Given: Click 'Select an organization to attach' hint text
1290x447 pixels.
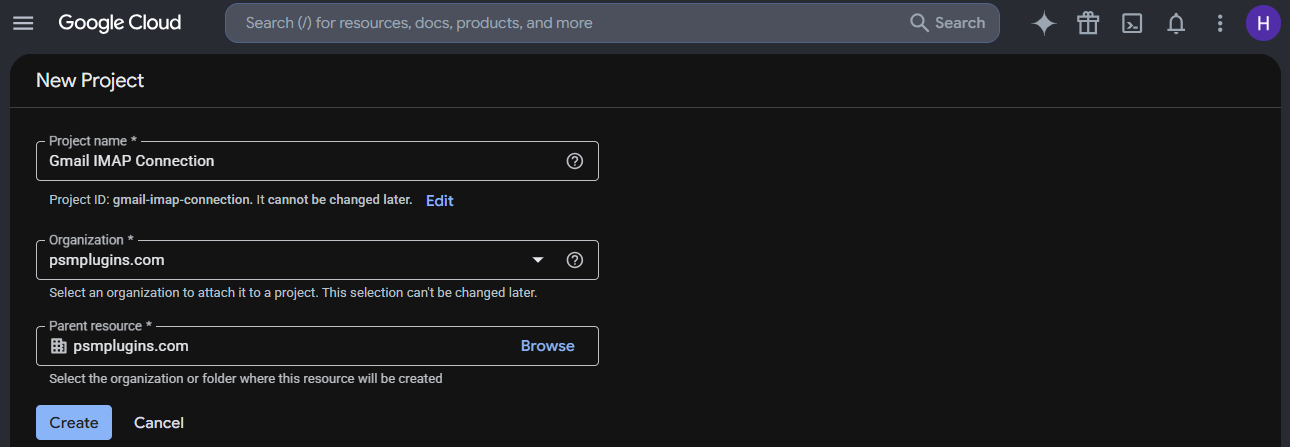Looking at the screenshot, I should (x=293, y=293).
